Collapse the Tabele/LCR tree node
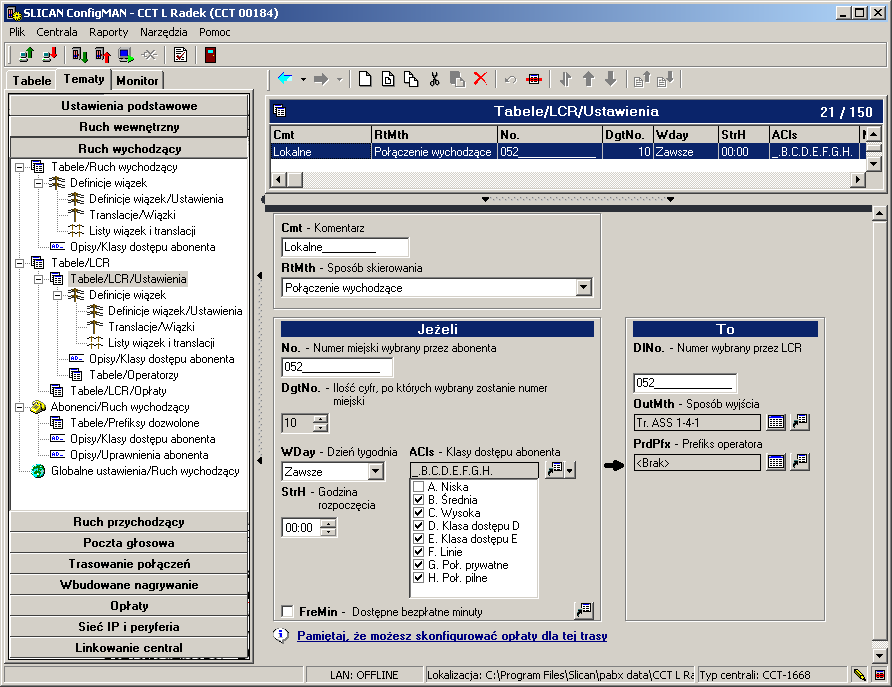Image resolution: width=892 pixels, height=687 pixels. 19,263
